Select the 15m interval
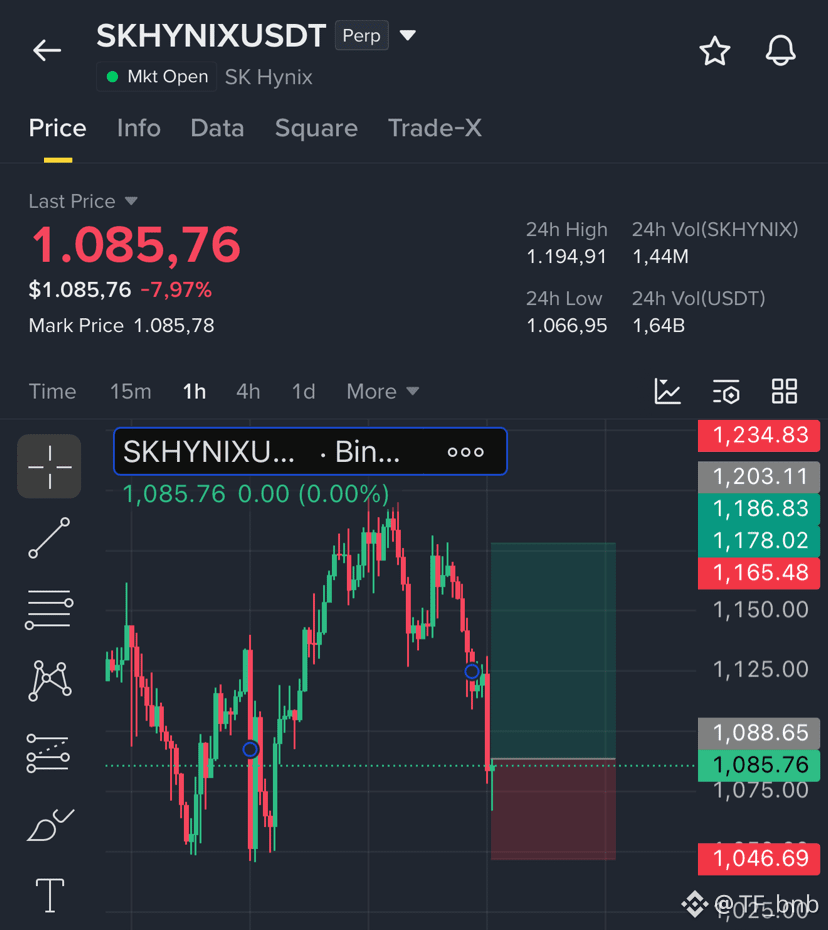828x930 pixels. [x=130, y=391]
